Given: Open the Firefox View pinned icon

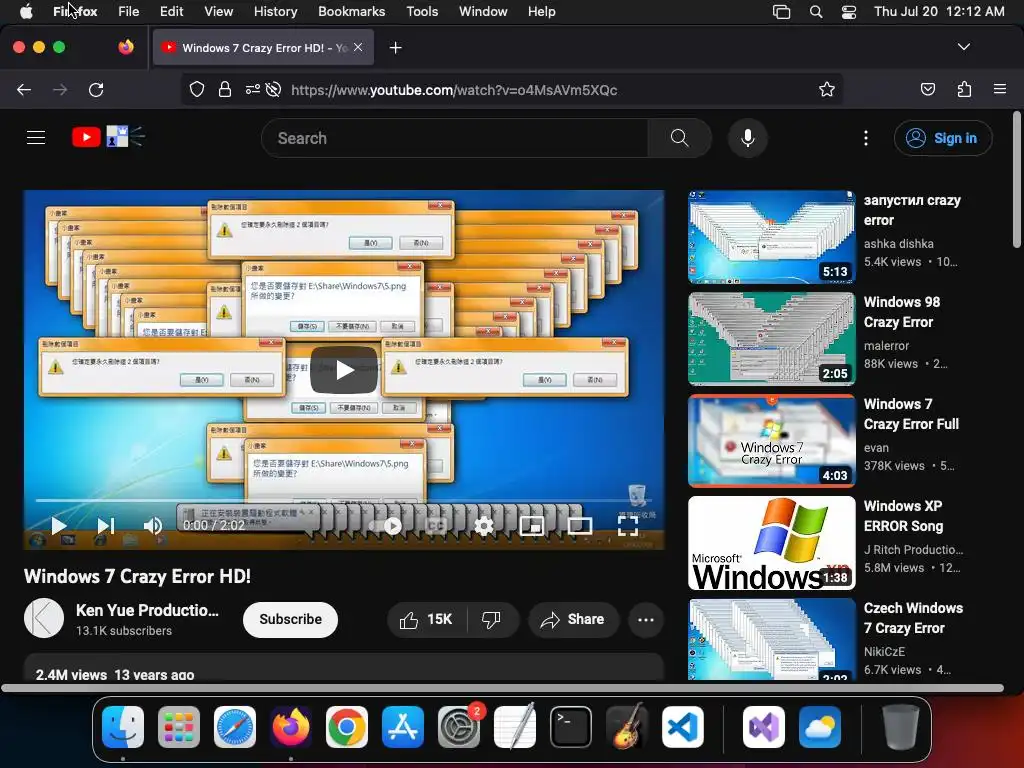Looking at the screenshot, I should click(x=126, y=47).
